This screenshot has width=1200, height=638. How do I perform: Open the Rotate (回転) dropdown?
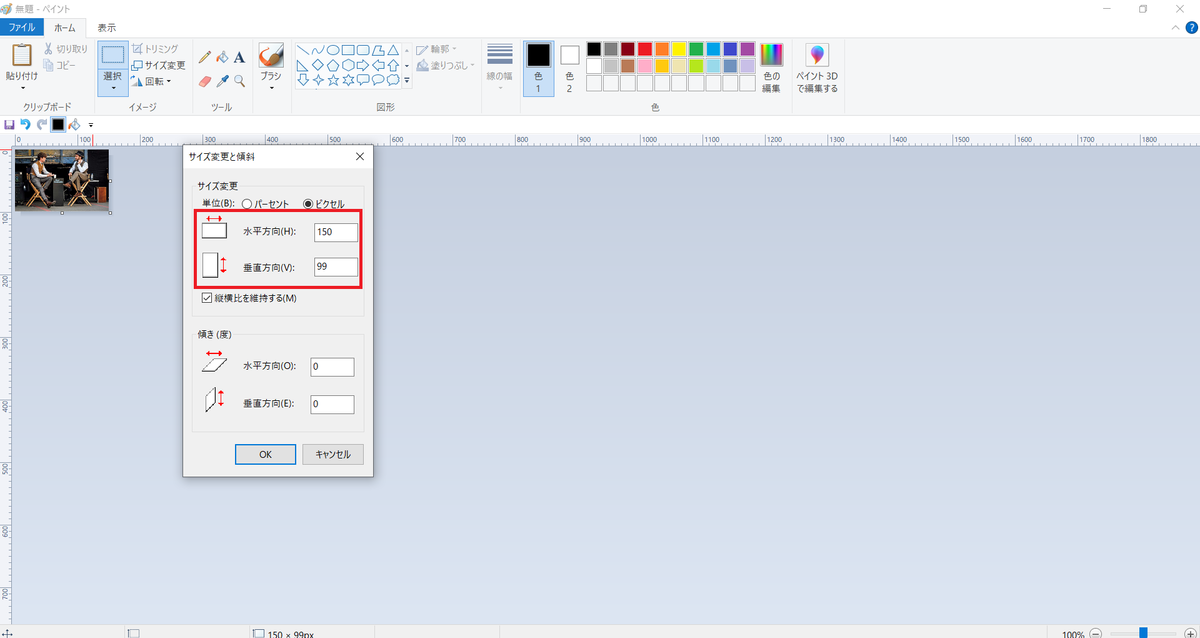[x=151, y=81]
